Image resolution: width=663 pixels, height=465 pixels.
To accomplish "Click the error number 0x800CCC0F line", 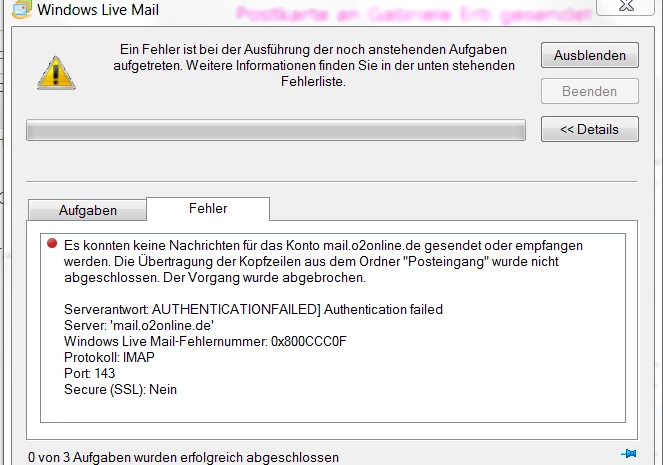I will (205, 341).
